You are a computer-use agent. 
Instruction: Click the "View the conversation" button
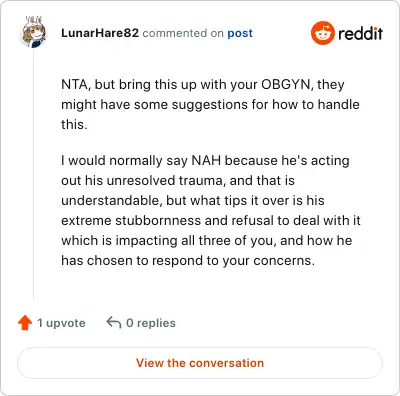[200, 363]
